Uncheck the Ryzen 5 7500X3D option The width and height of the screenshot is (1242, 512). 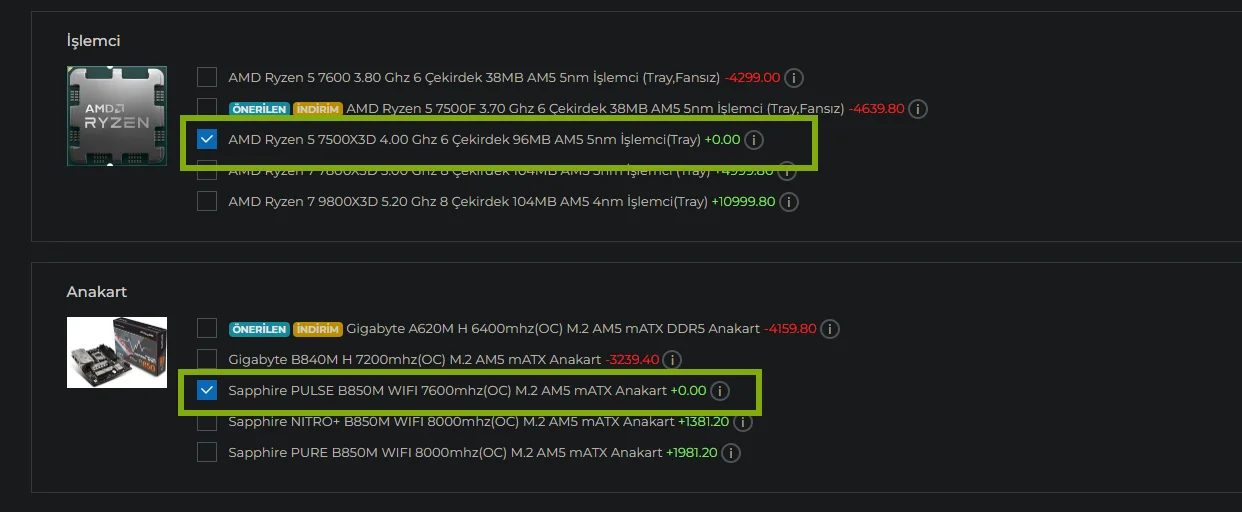207,139
